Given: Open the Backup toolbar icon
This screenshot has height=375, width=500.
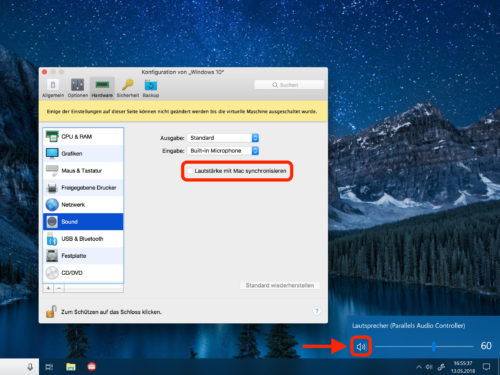Looking at the screenshot, I should [151, 85].
